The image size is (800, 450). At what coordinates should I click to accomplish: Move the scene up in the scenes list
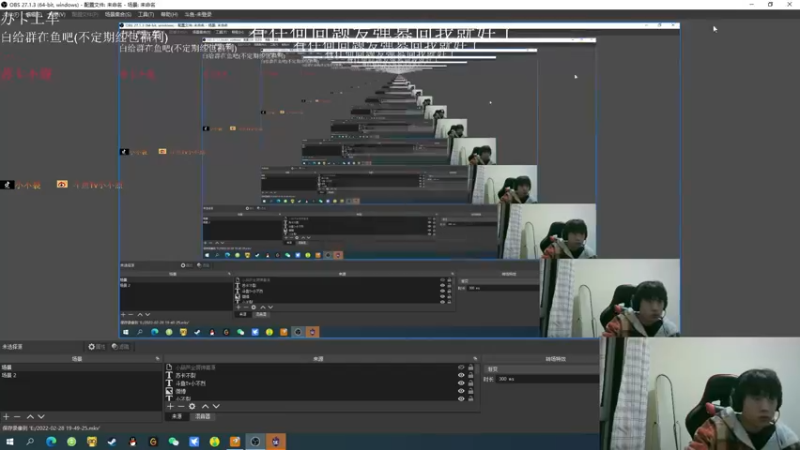(30, 417)
